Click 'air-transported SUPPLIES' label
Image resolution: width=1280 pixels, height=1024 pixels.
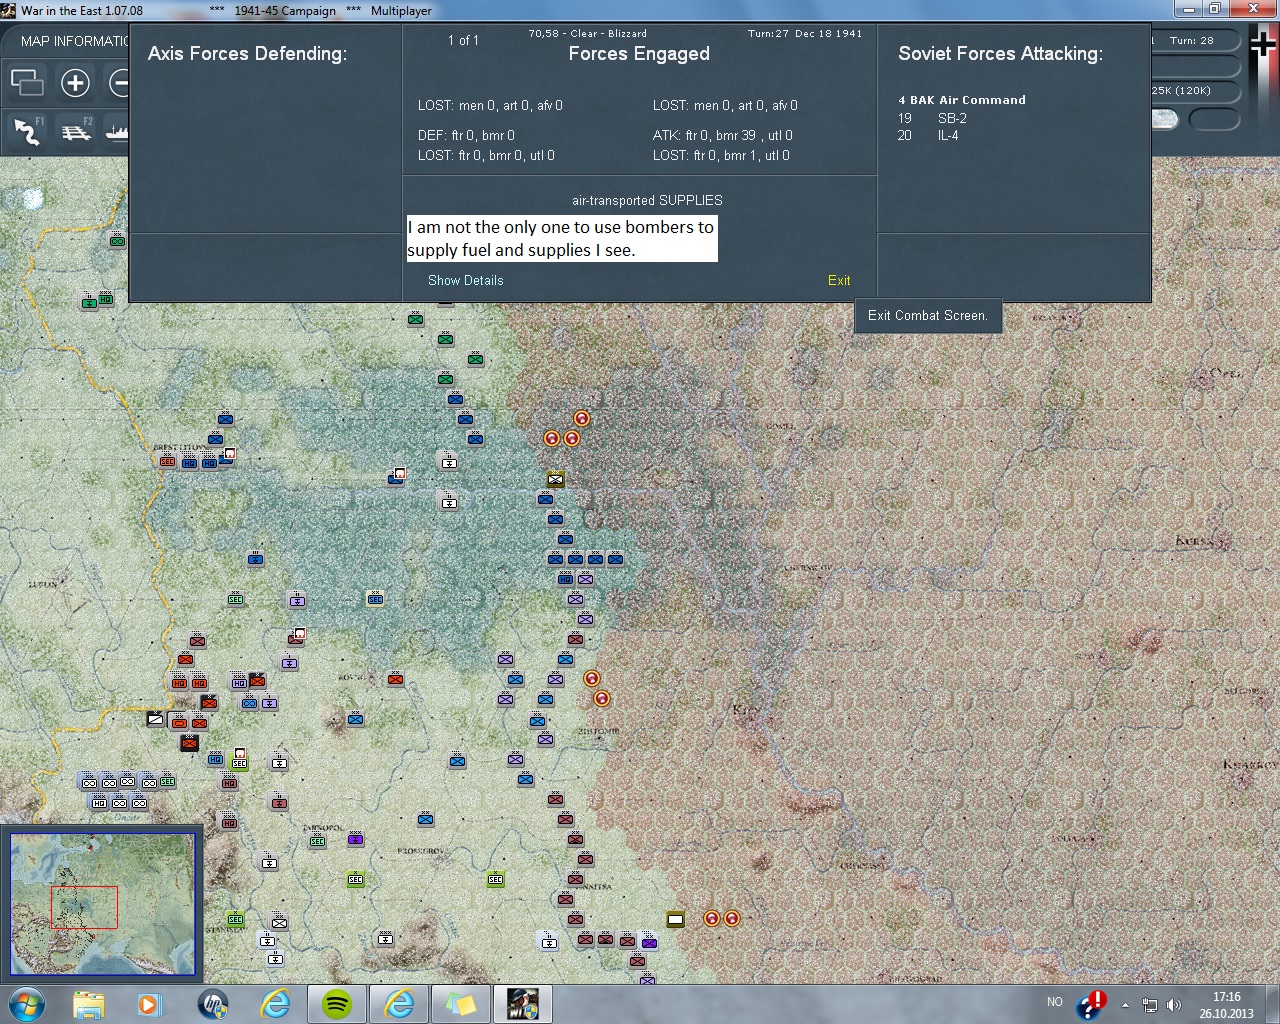tap(647, 200)
